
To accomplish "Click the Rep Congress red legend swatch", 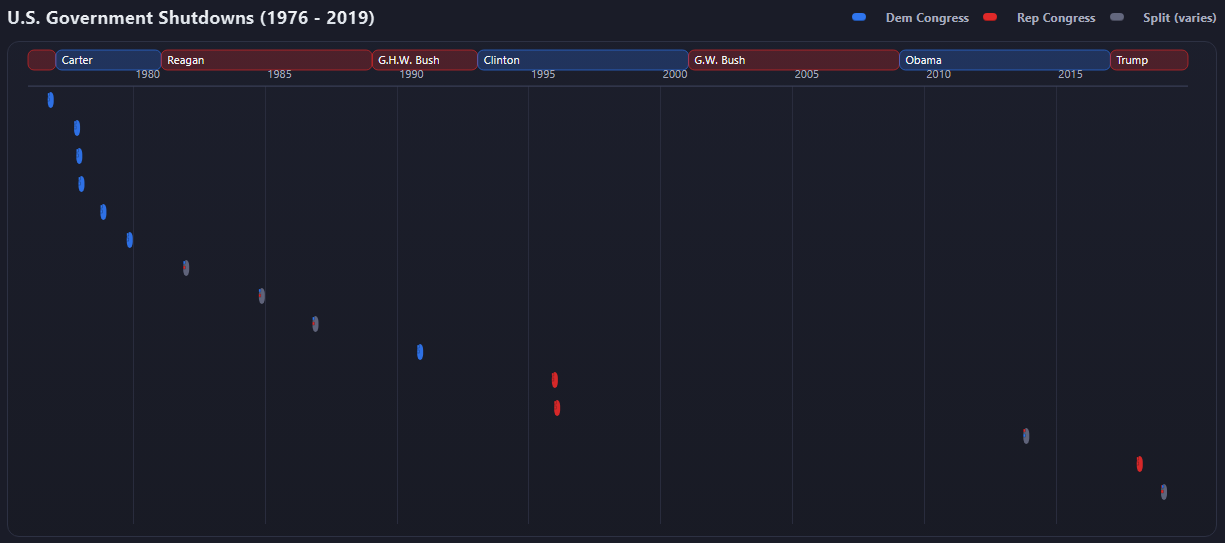I will coord(990,18).
